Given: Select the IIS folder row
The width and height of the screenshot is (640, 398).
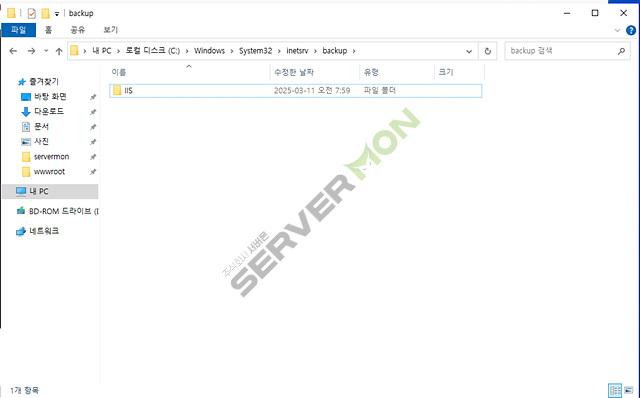Looking at the screenshot, I should tap(296, 91).
